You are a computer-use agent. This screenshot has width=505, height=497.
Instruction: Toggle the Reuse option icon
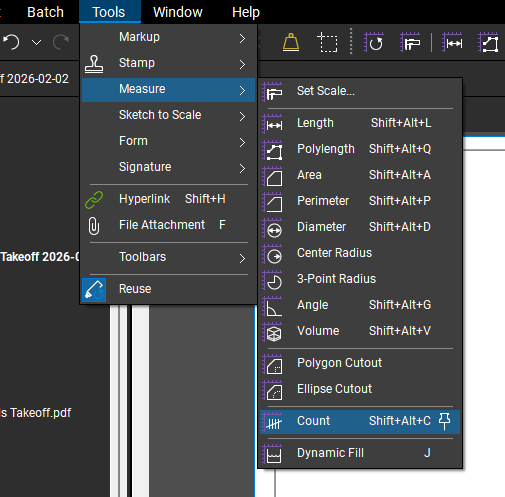94,290
